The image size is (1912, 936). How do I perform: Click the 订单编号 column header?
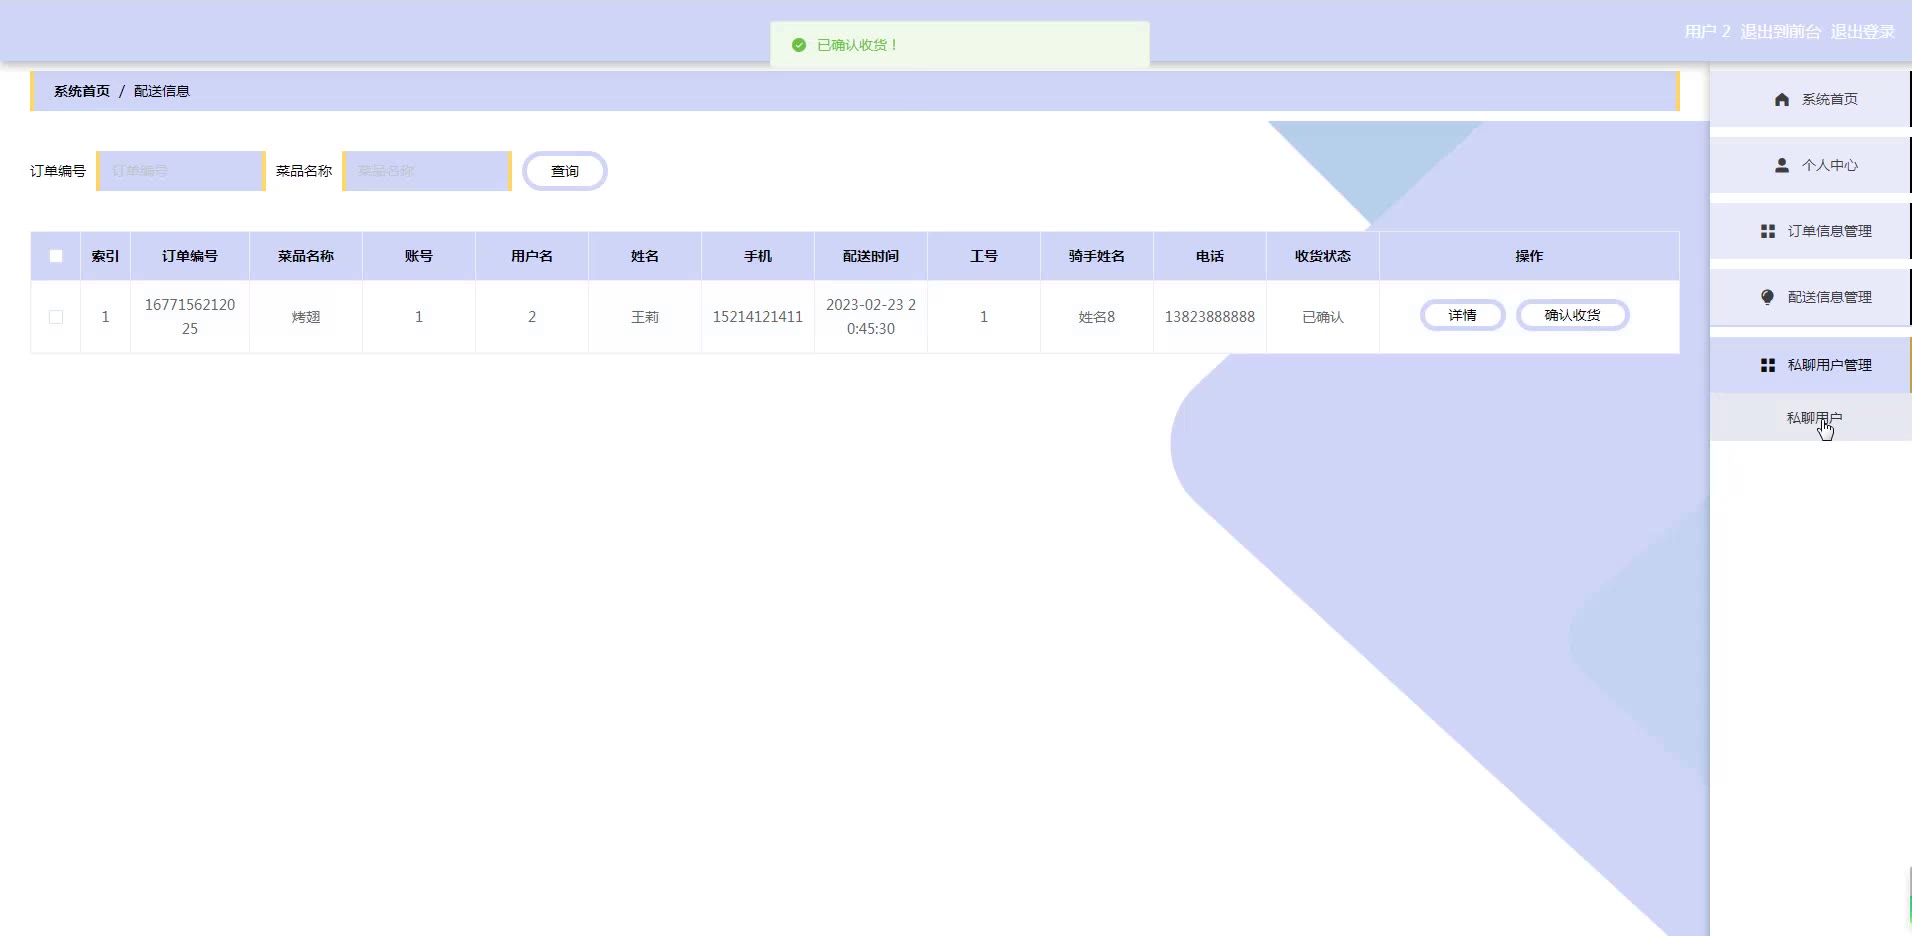(x=190, y=256)
